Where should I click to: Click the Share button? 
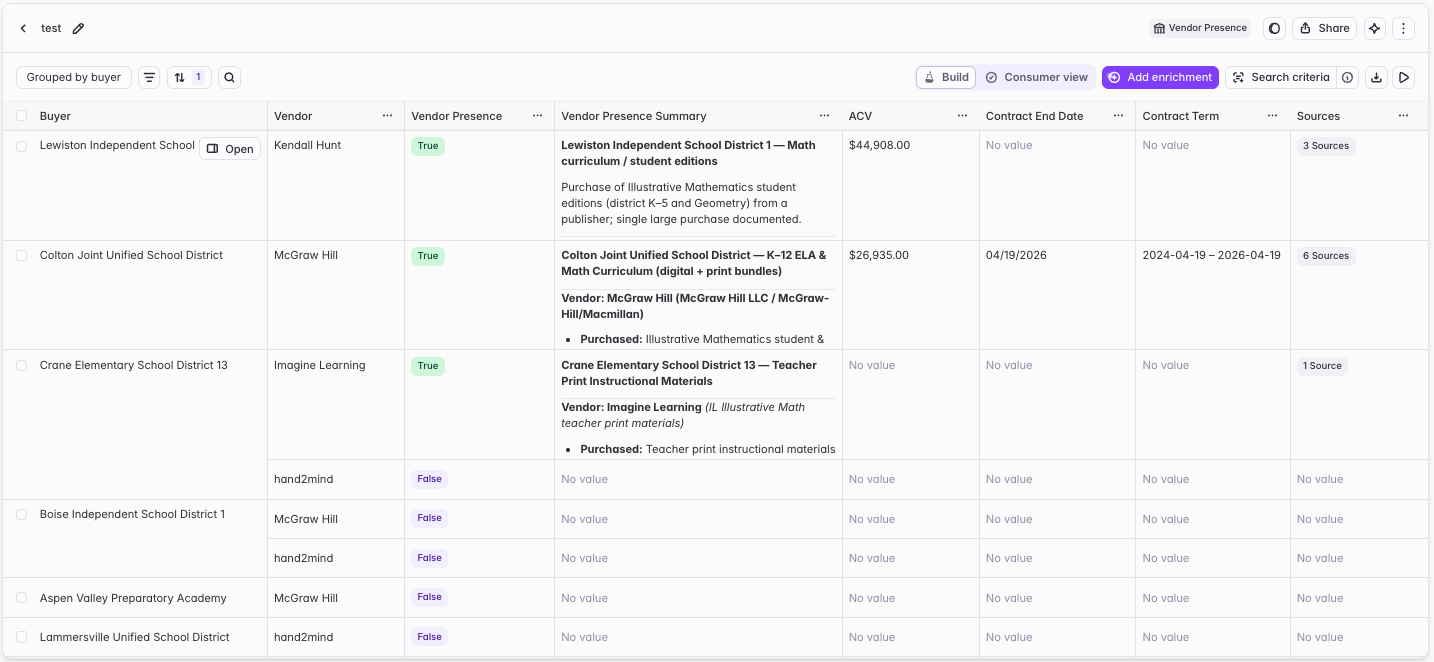[1324, 28]
